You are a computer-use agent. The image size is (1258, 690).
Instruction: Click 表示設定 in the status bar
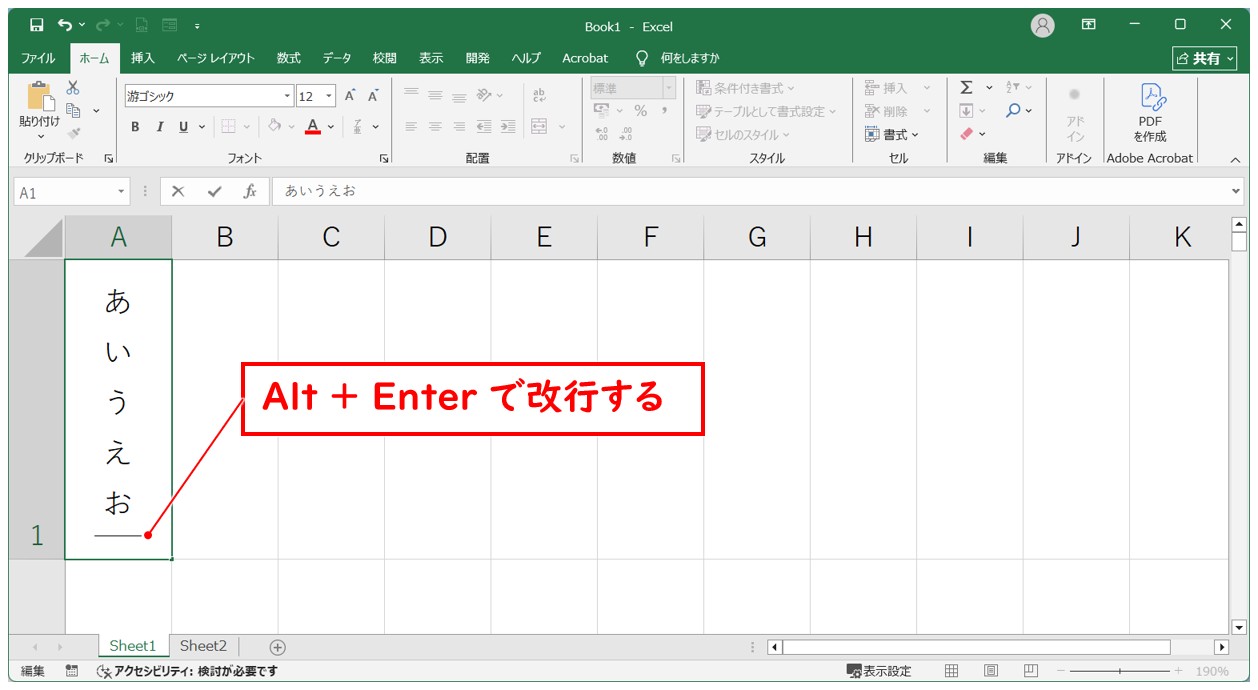click(x=879, y=671)
